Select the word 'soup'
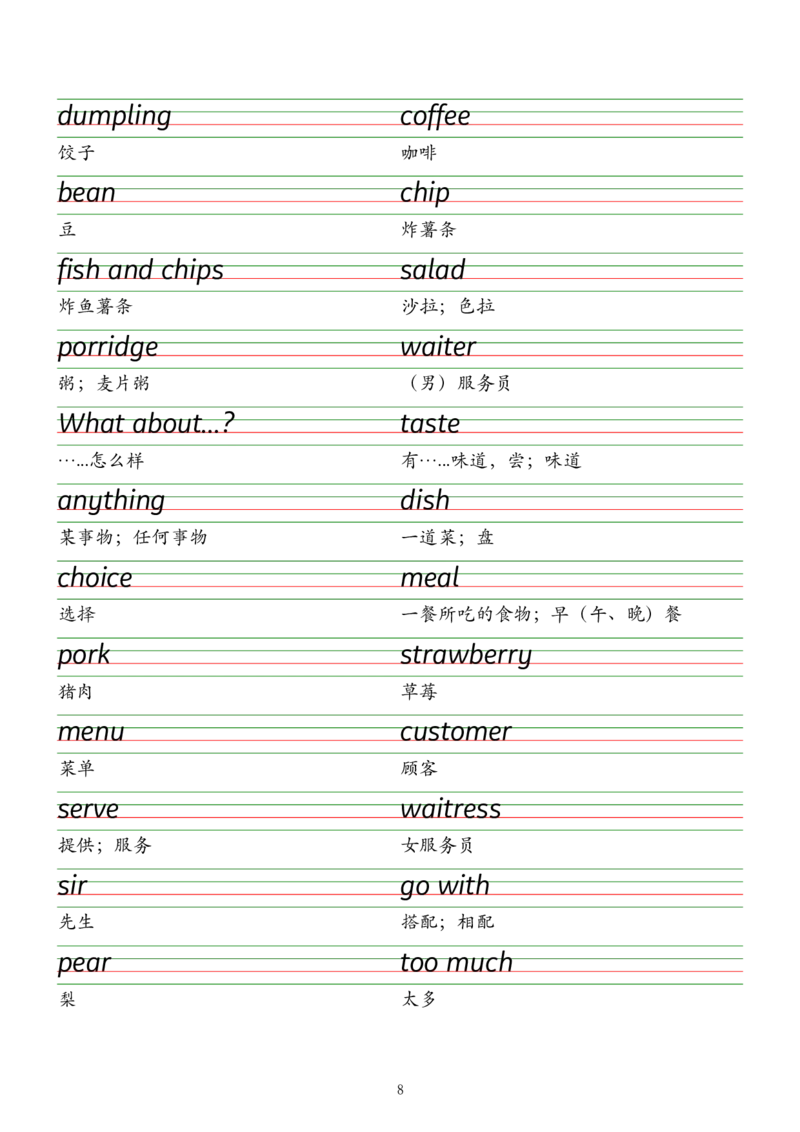This screenshot has width=800, height=1132. point(431,423)
